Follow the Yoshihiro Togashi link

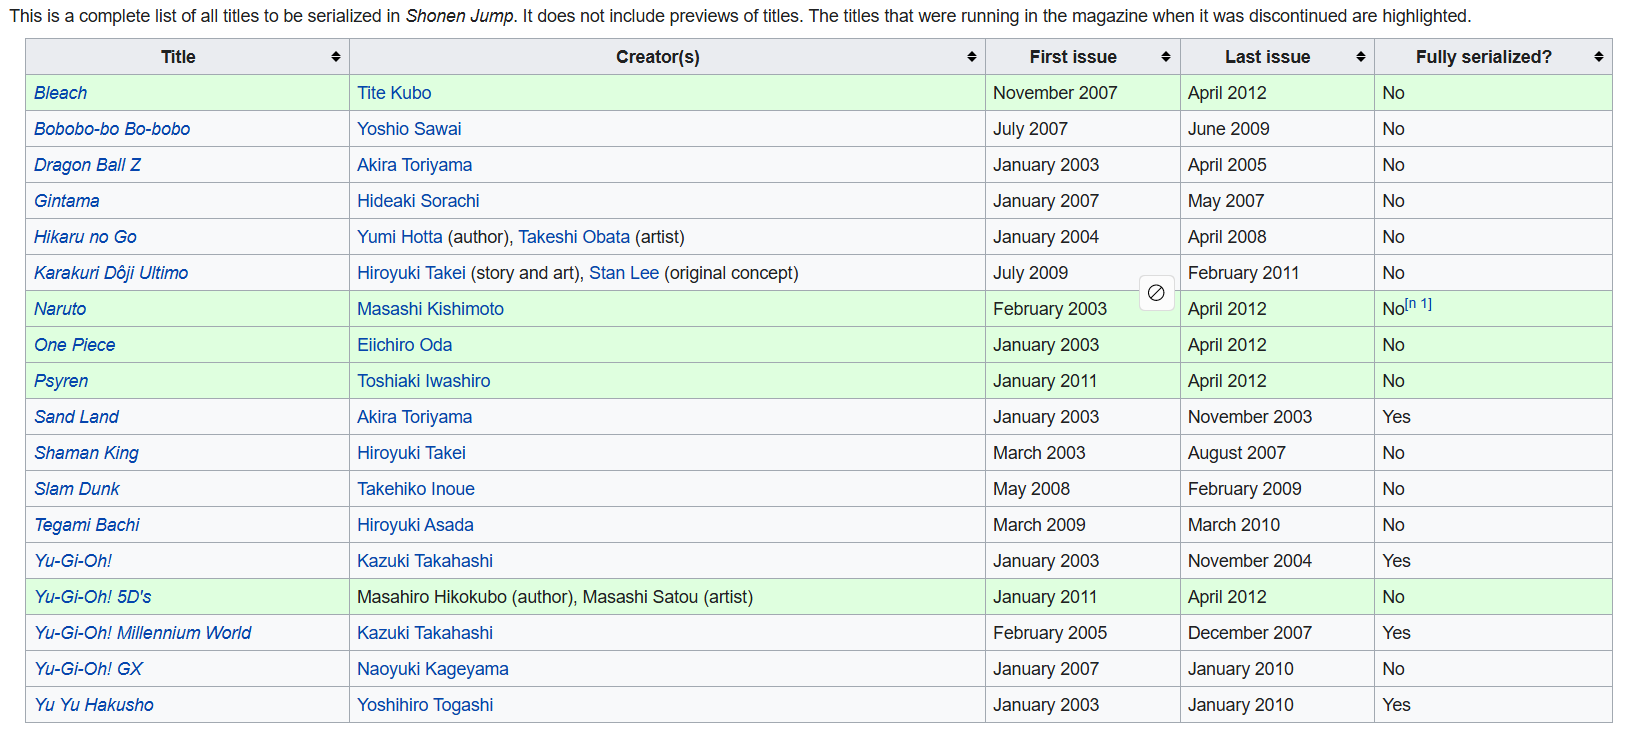point(425,705)
